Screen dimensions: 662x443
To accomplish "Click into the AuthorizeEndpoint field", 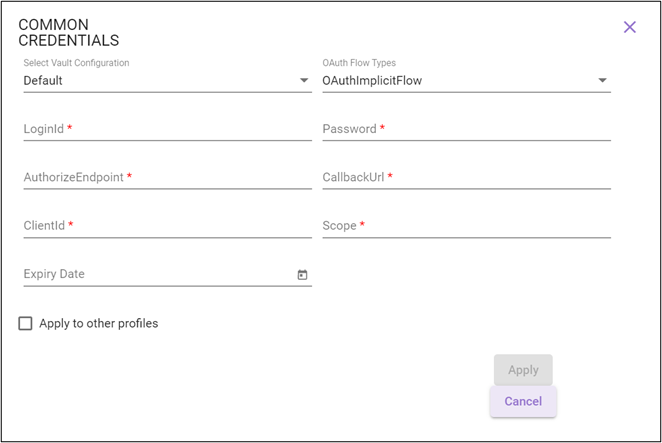I will click(x=167, y=178).
